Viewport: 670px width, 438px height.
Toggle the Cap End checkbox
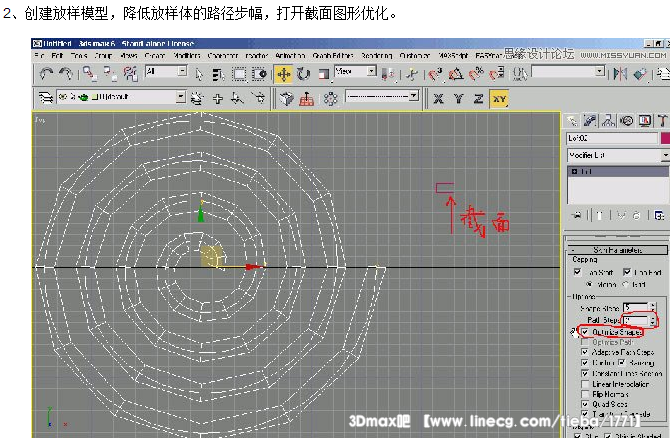[627, 272]
